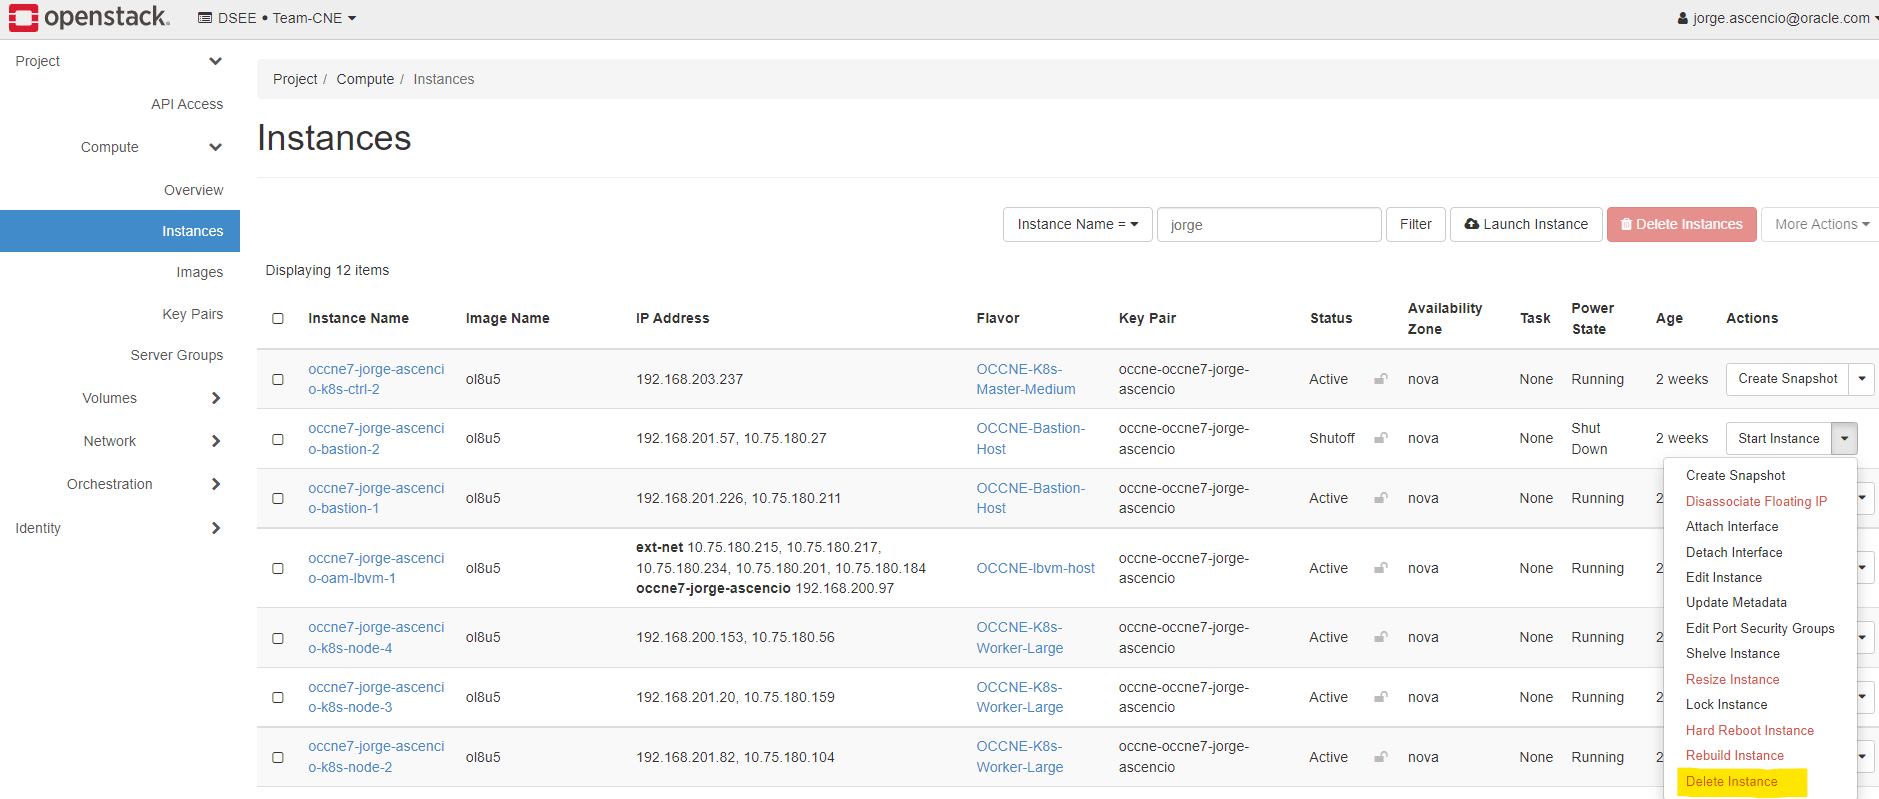Click the Compute breadcrumb link

(x=365, y=79)
